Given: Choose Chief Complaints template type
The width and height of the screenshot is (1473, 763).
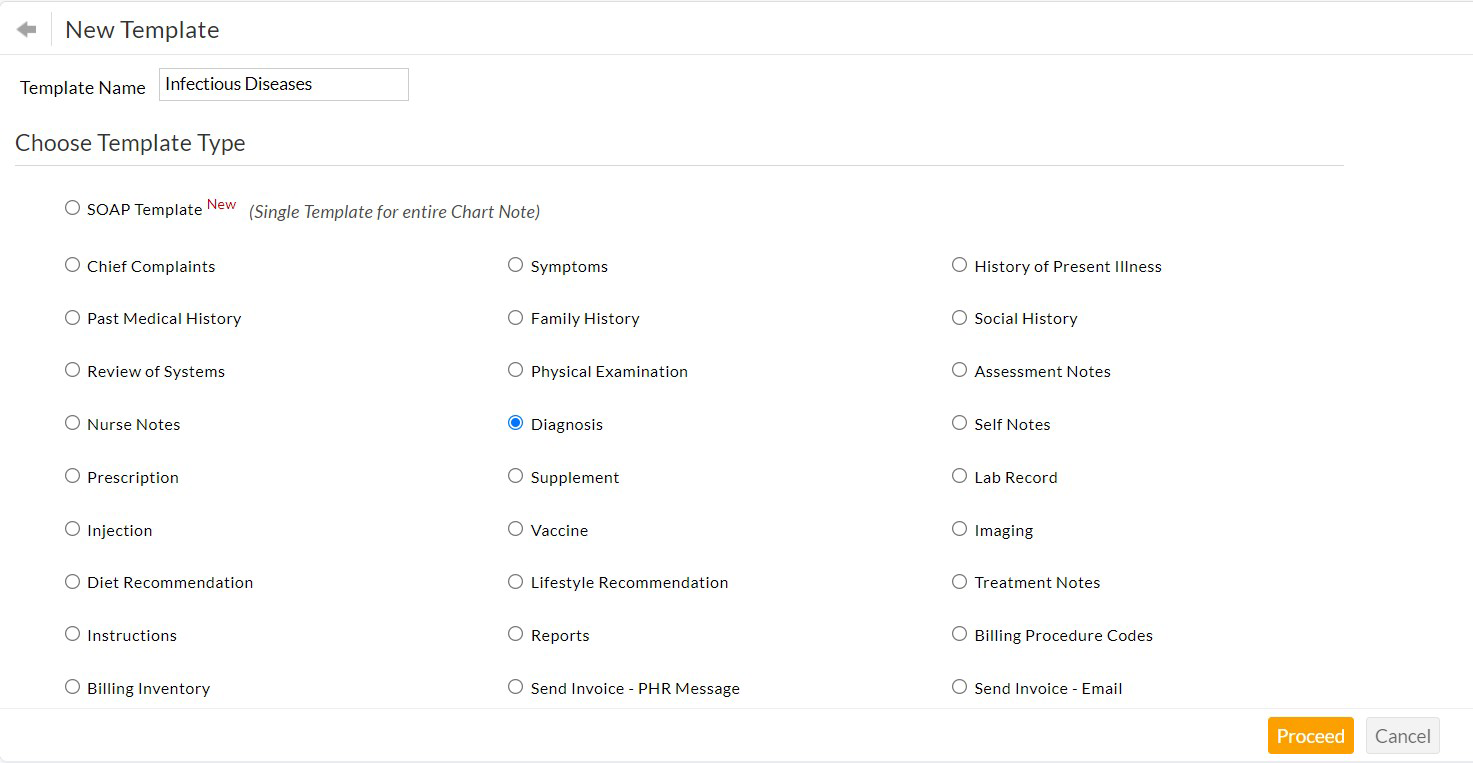Looking at the screenshot, I should click(72, 264).
